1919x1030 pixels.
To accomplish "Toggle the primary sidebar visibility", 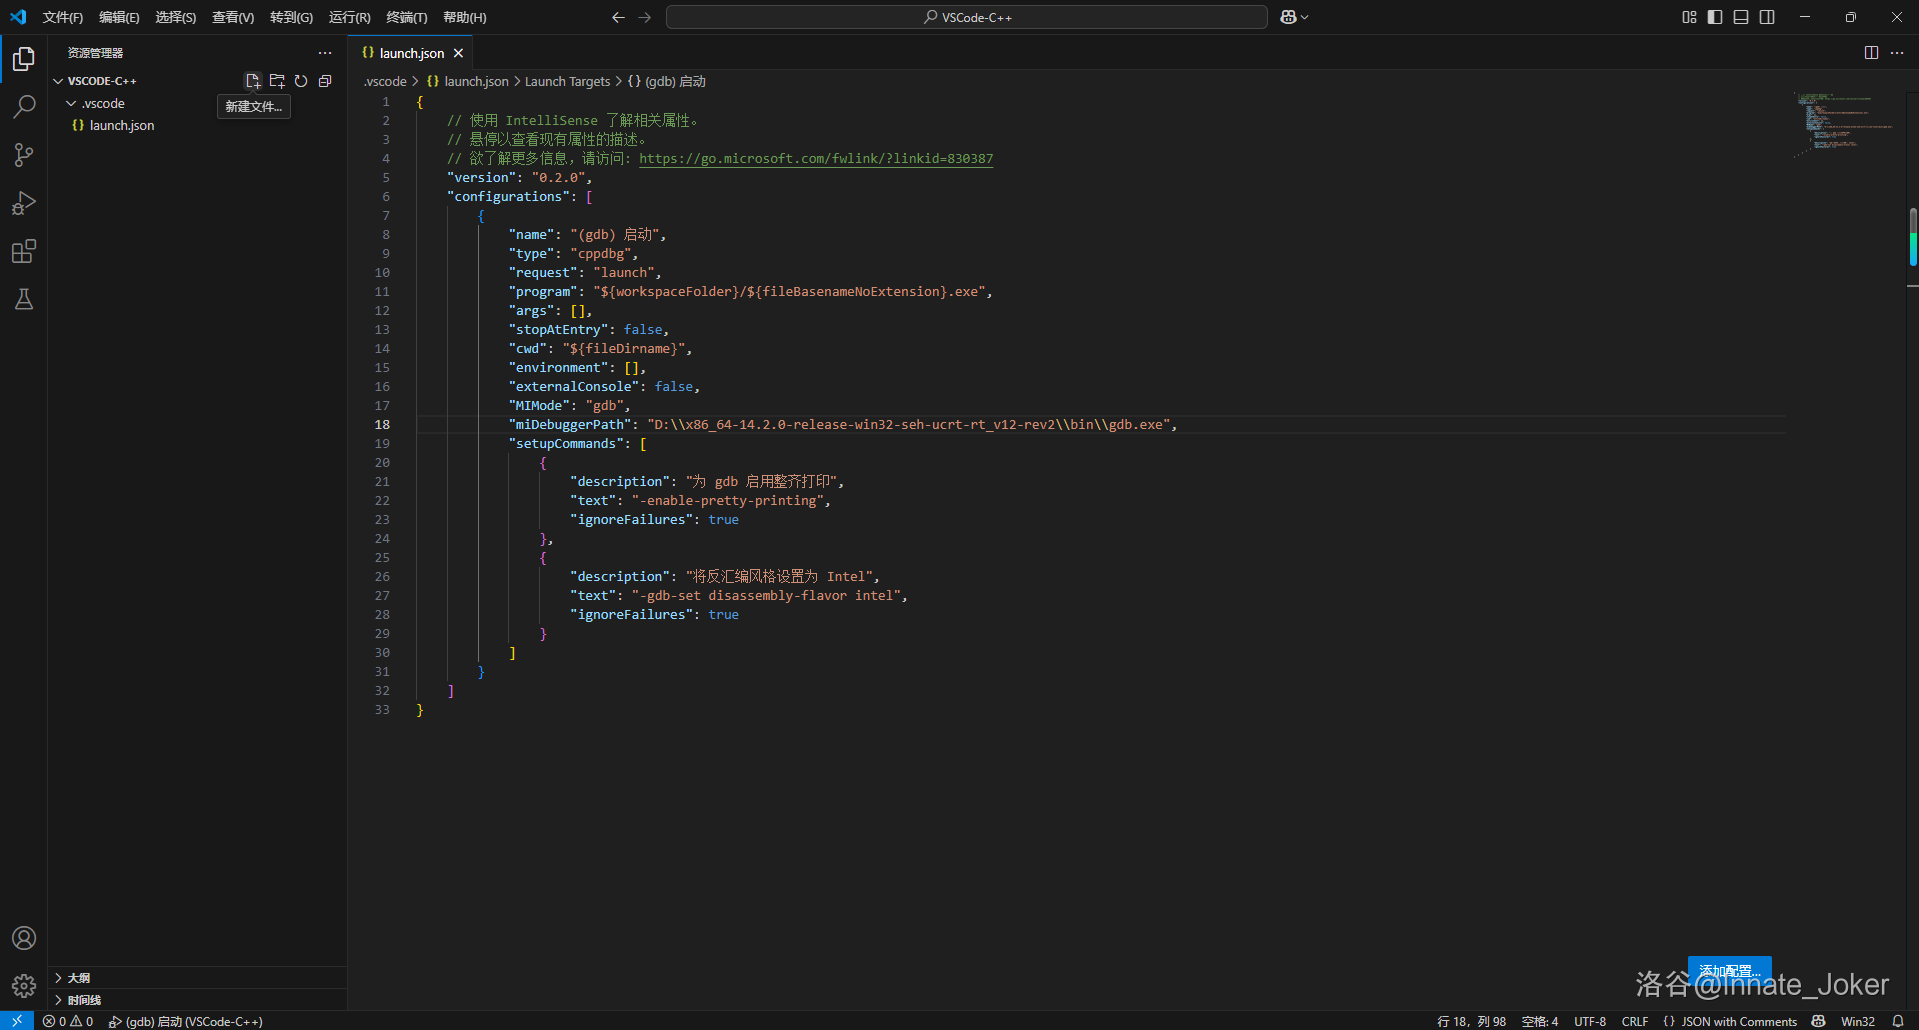I will (1715, 17).
